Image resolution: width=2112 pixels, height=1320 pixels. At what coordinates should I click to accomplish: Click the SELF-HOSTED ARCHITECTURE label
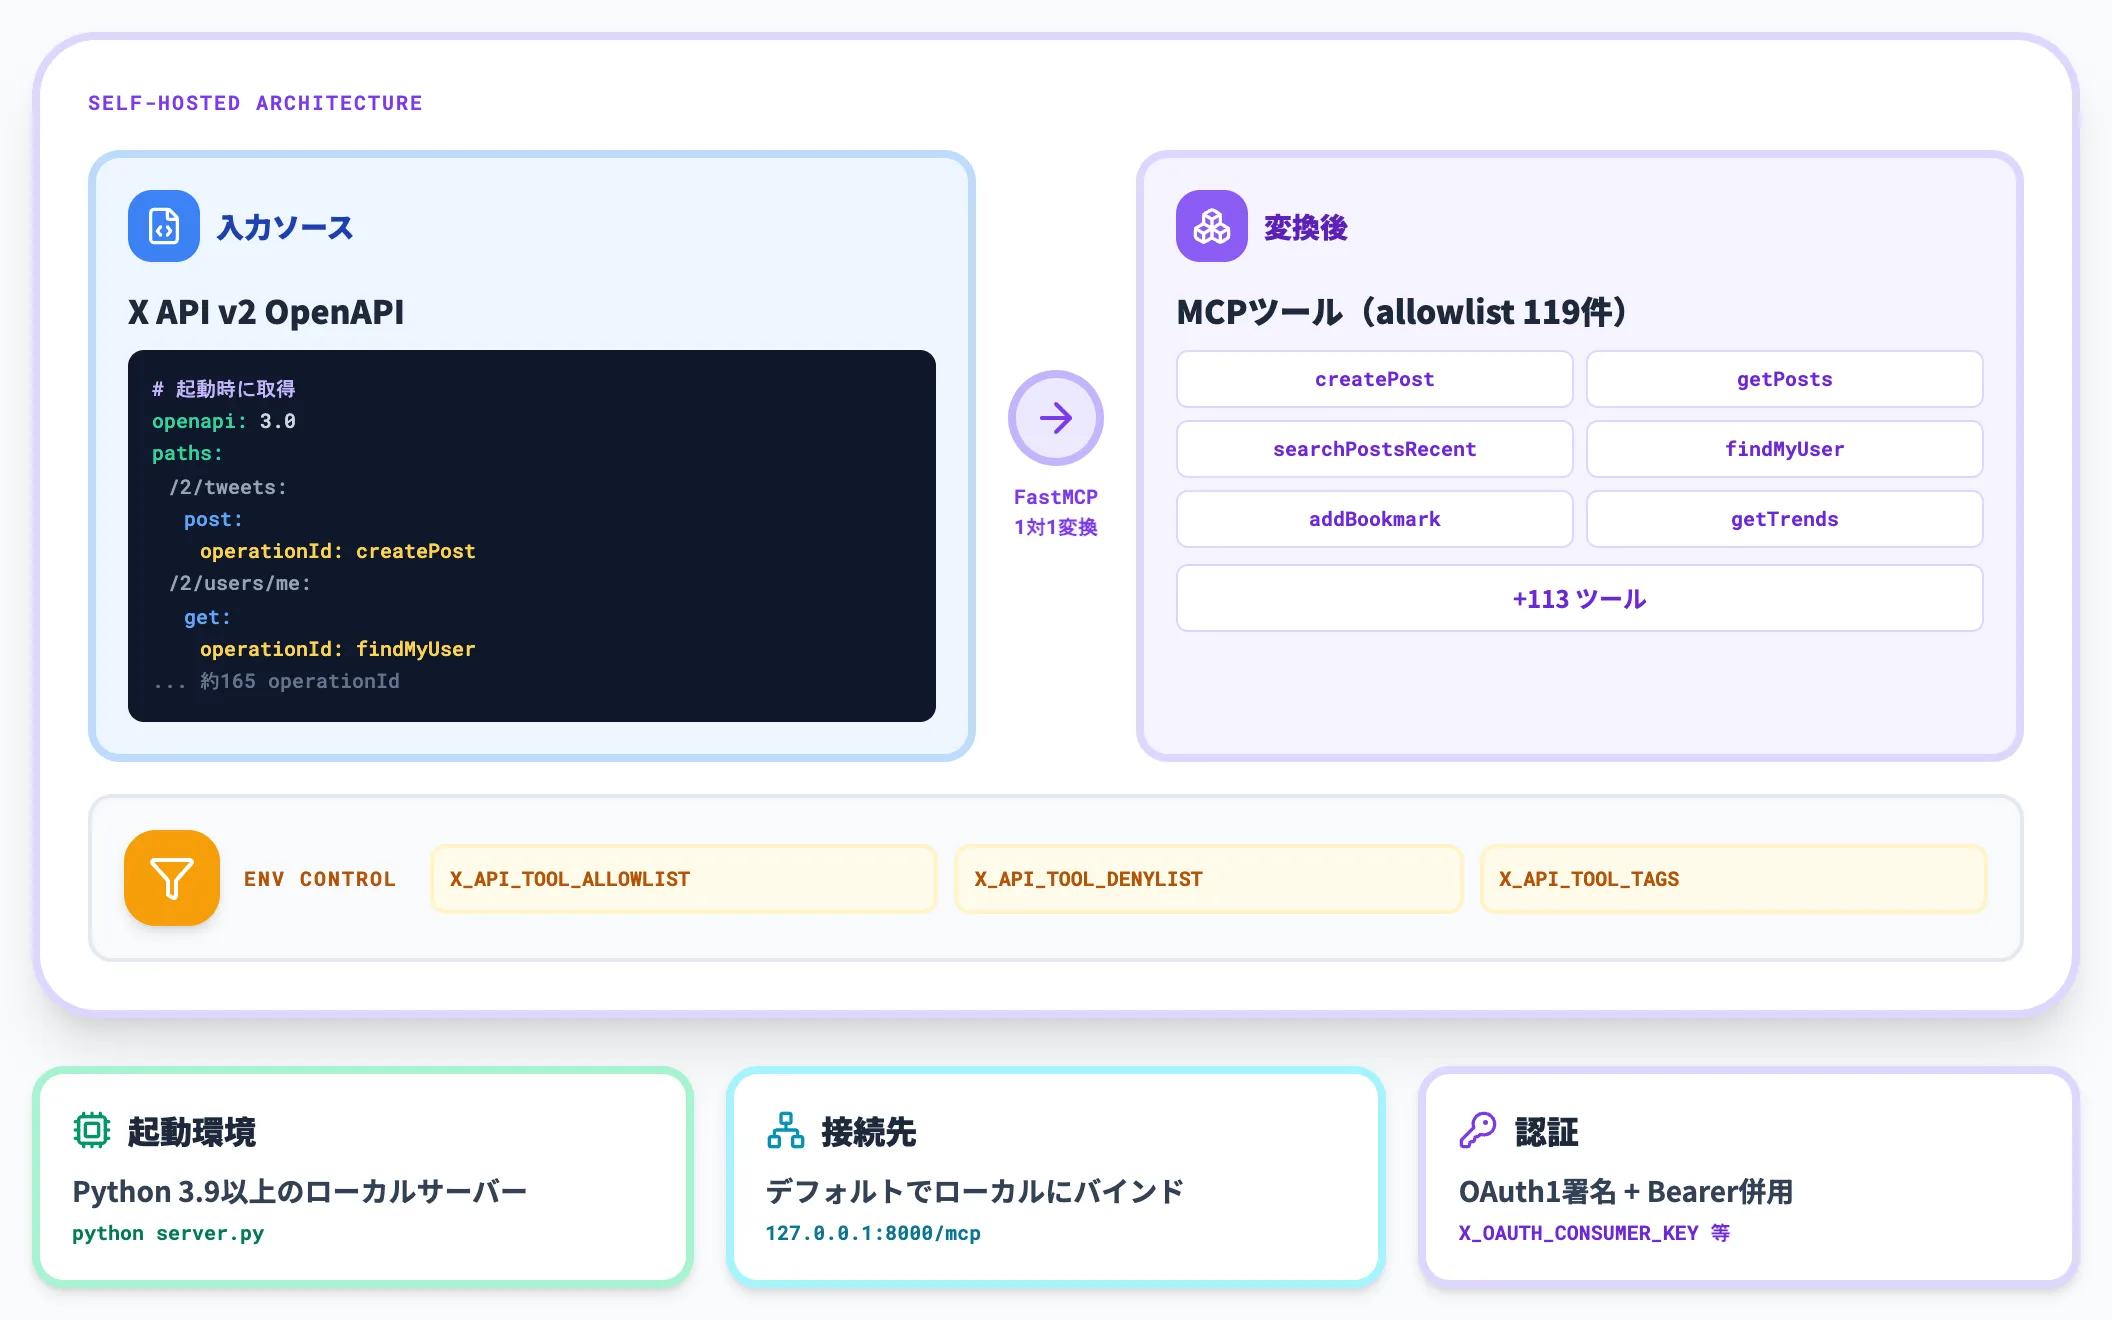point(255,103)
